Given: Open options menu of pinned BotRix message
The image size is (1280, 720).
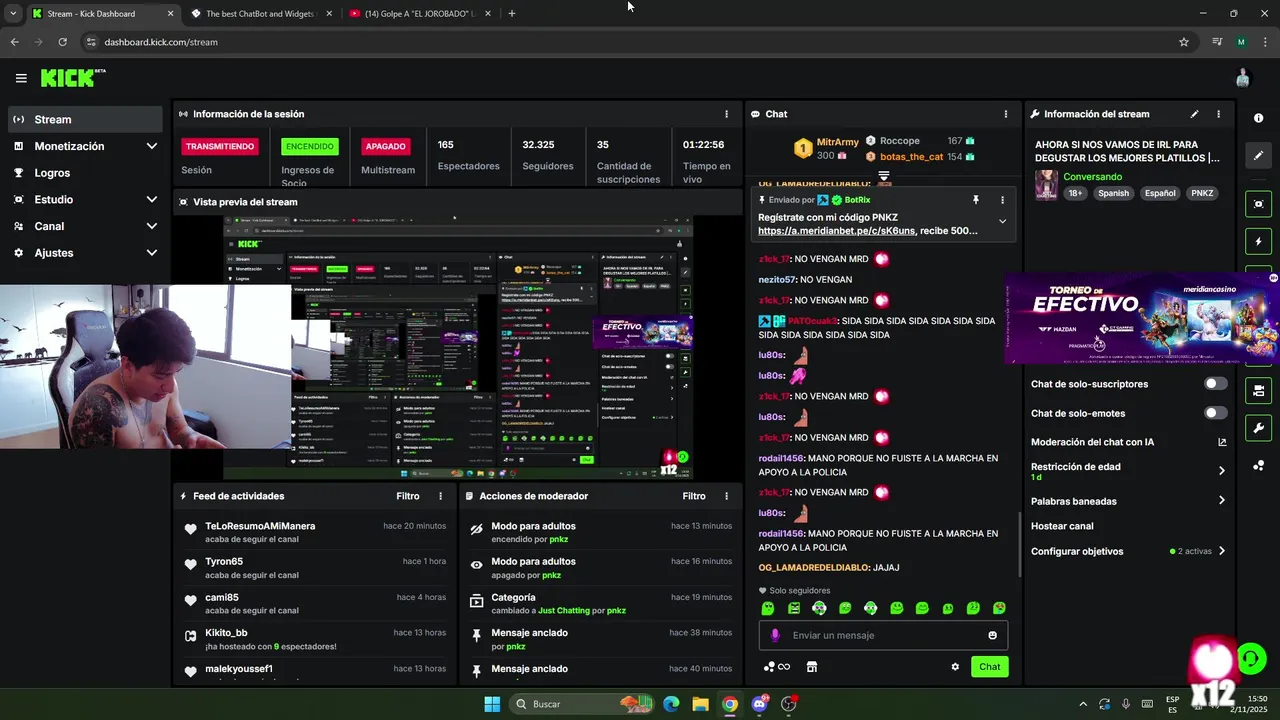Looking at the screenshot, I should click(1002, 200).
